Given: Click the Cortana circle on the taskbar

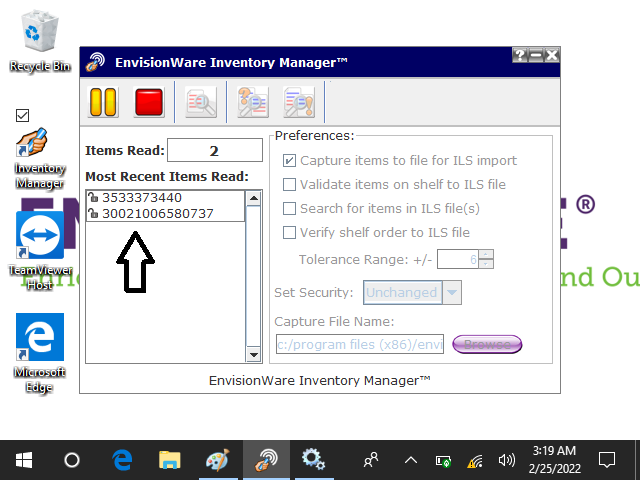Looking at the screenshot, I should (72, 460).
